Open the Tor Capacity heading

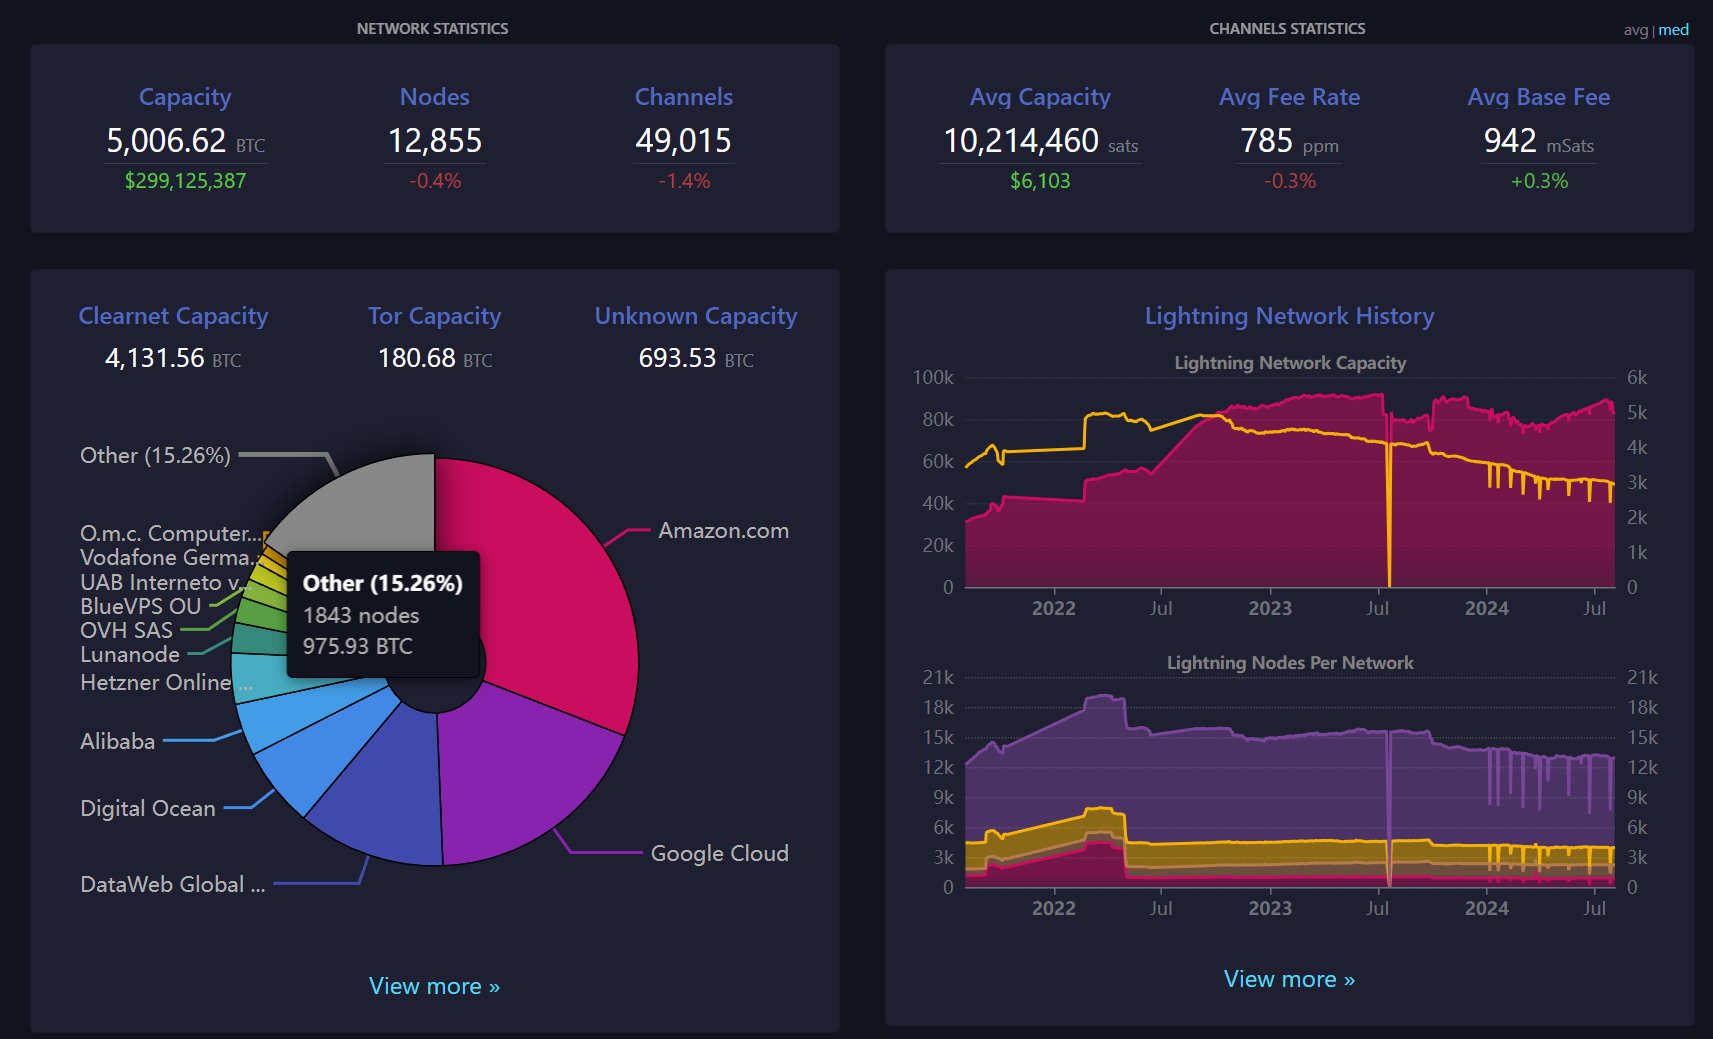coord(434,316)
